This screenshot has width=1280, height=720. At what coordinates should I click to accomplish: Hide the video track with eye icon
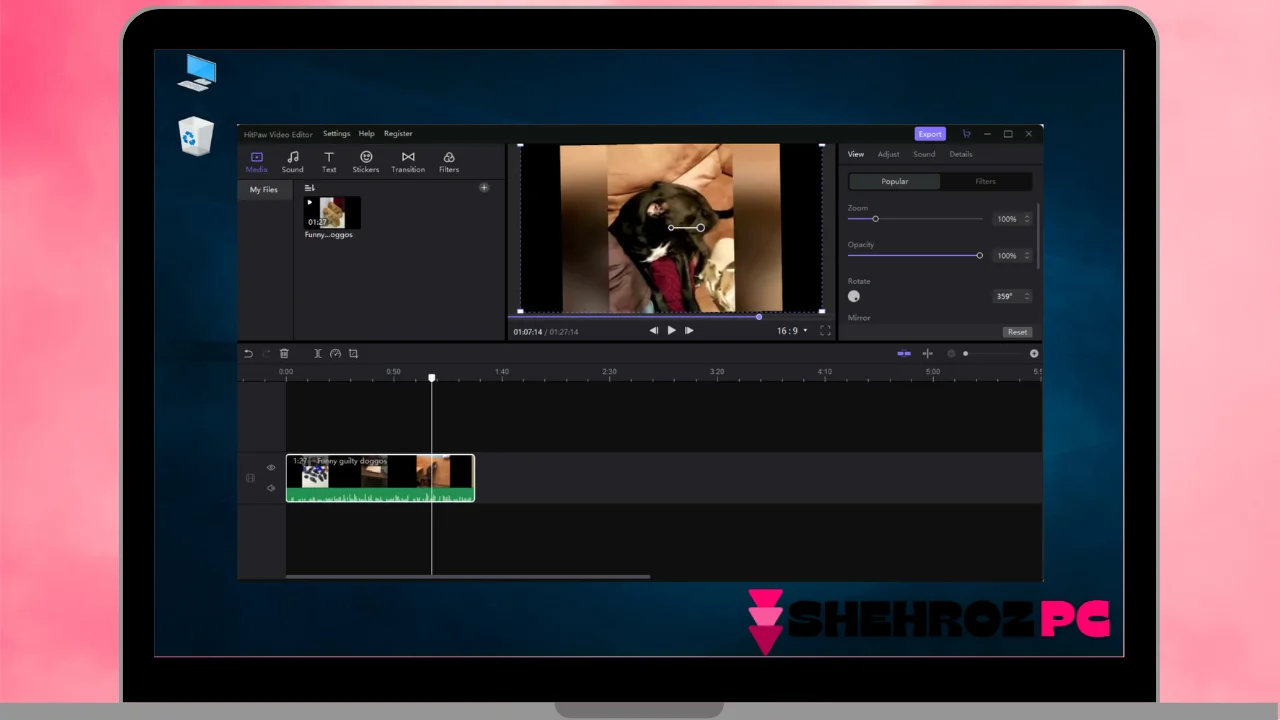270,467
